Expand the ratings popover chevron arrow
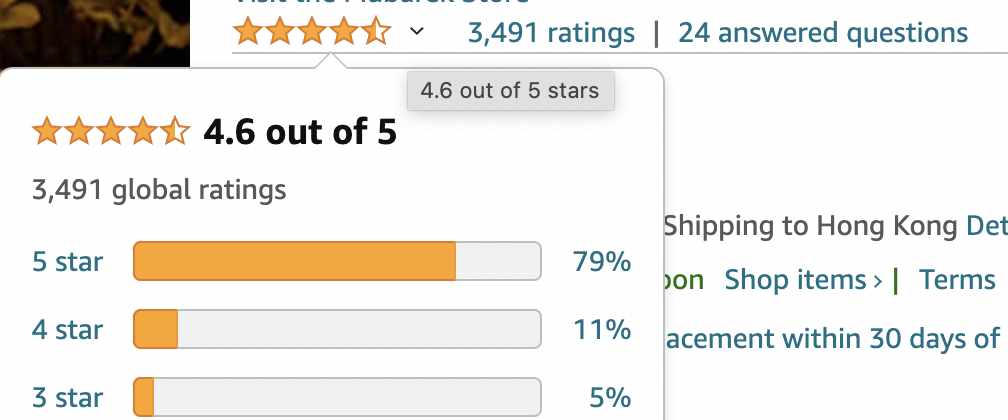Screen dimensions: 1008x420 (417, 31)
